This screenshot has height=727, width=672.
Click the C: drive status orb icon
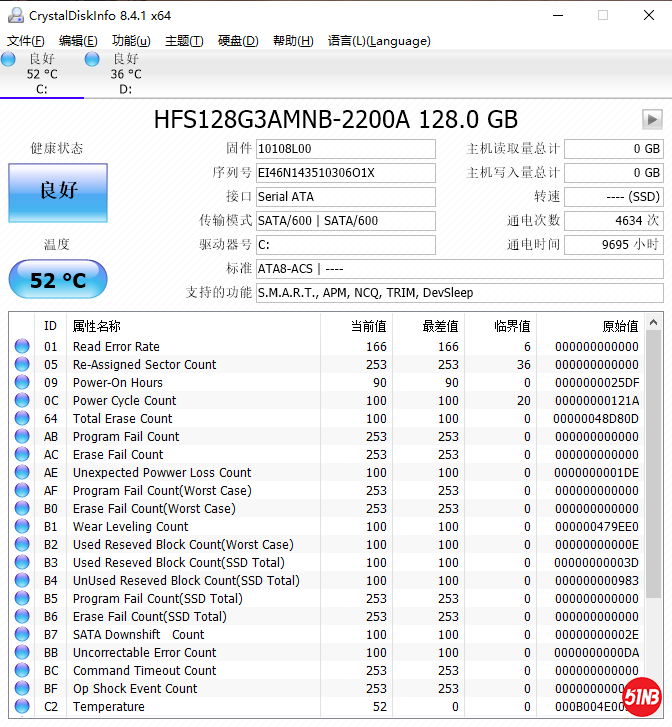click(x=9, y=60)
